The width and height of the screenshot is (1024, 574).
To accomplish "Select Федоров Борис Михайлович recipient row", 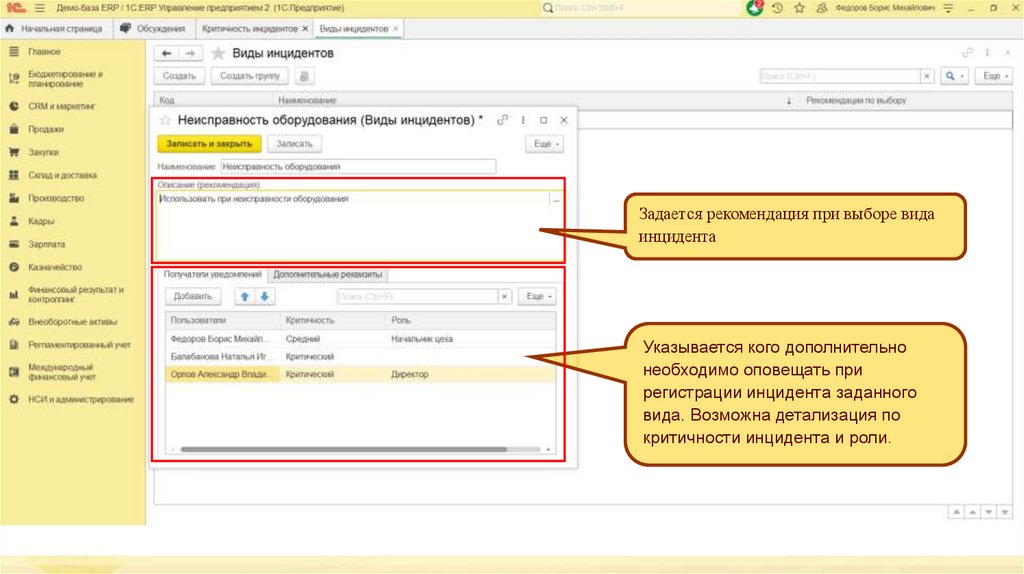I will 360,339.
